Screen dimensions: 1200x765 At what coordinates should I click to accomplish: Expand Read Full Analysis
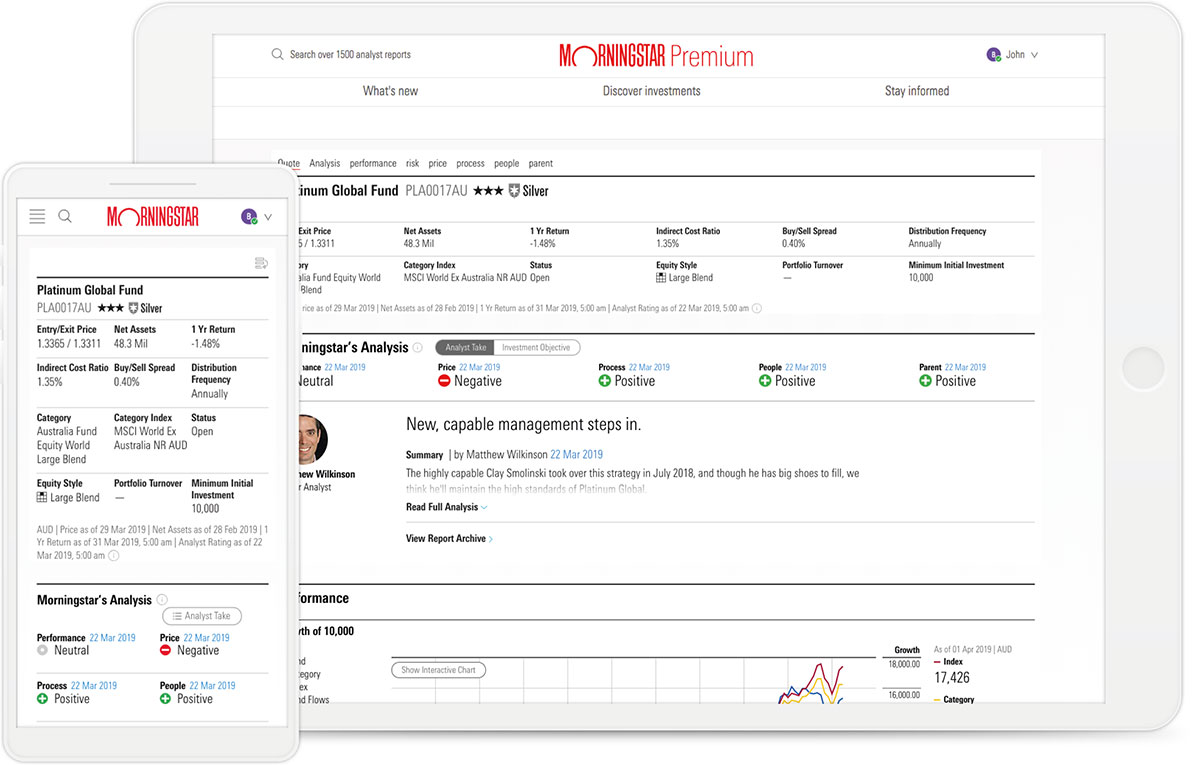point(446,507)
